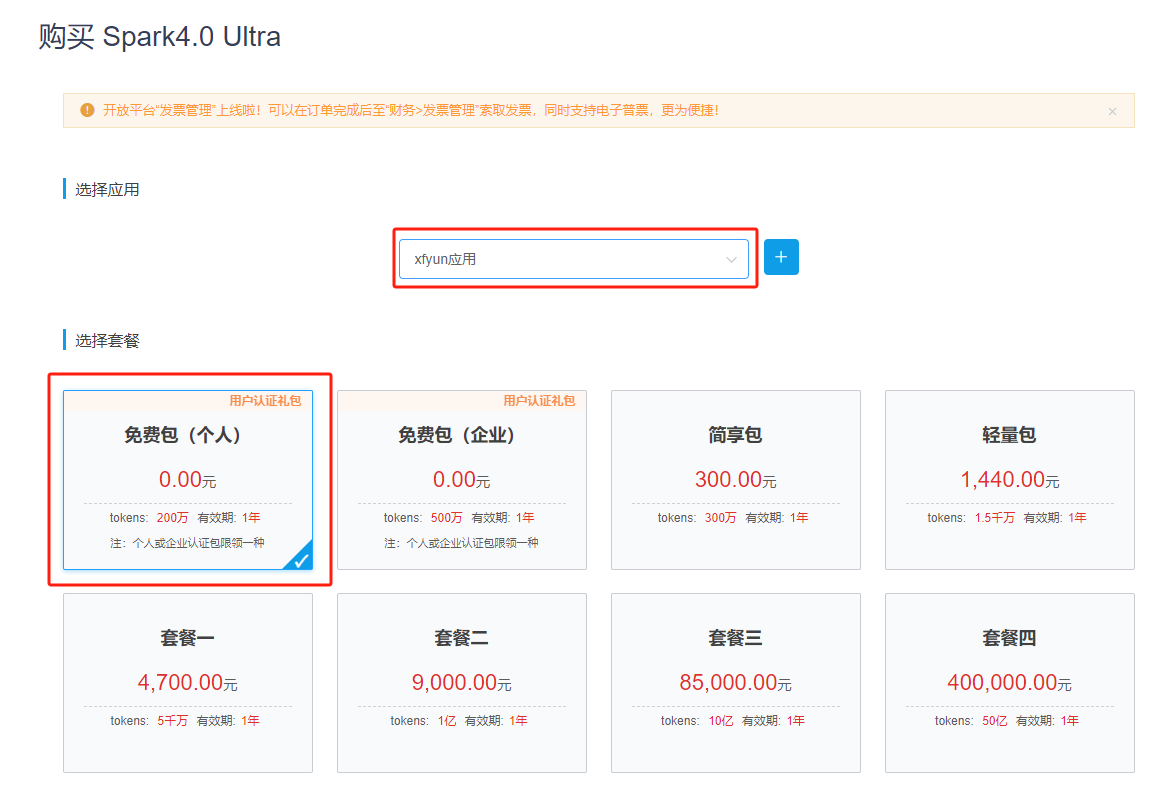1164x788 pixels.
Task: Click the orange warning icon in banner
Action: click(x=87, y=110)
